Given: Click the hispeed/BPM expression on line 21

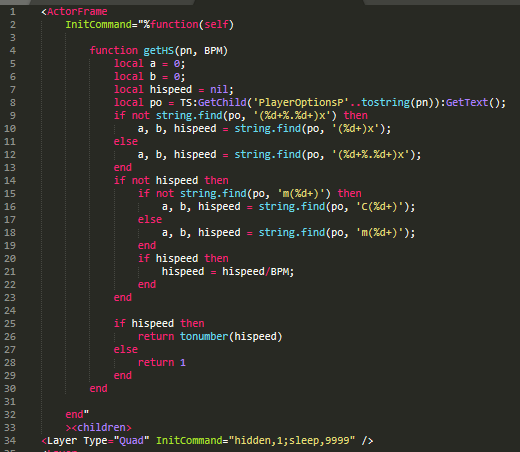Looking at the screenshot, I should (x=255, y=272).
